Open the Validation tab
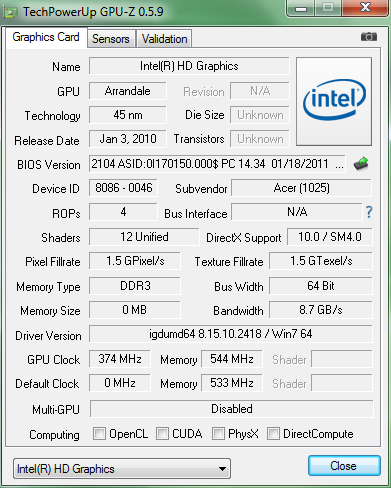Image resolution: width=391 pixels, height=488 pixels. 164,39
